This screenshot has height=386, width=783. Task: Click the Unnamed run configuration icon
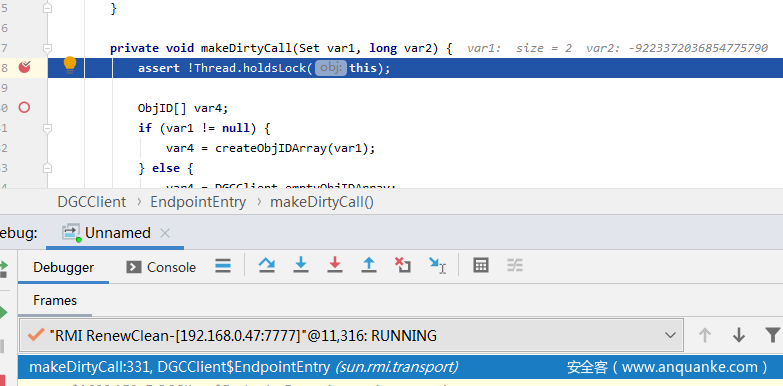(x=71, y=233)
